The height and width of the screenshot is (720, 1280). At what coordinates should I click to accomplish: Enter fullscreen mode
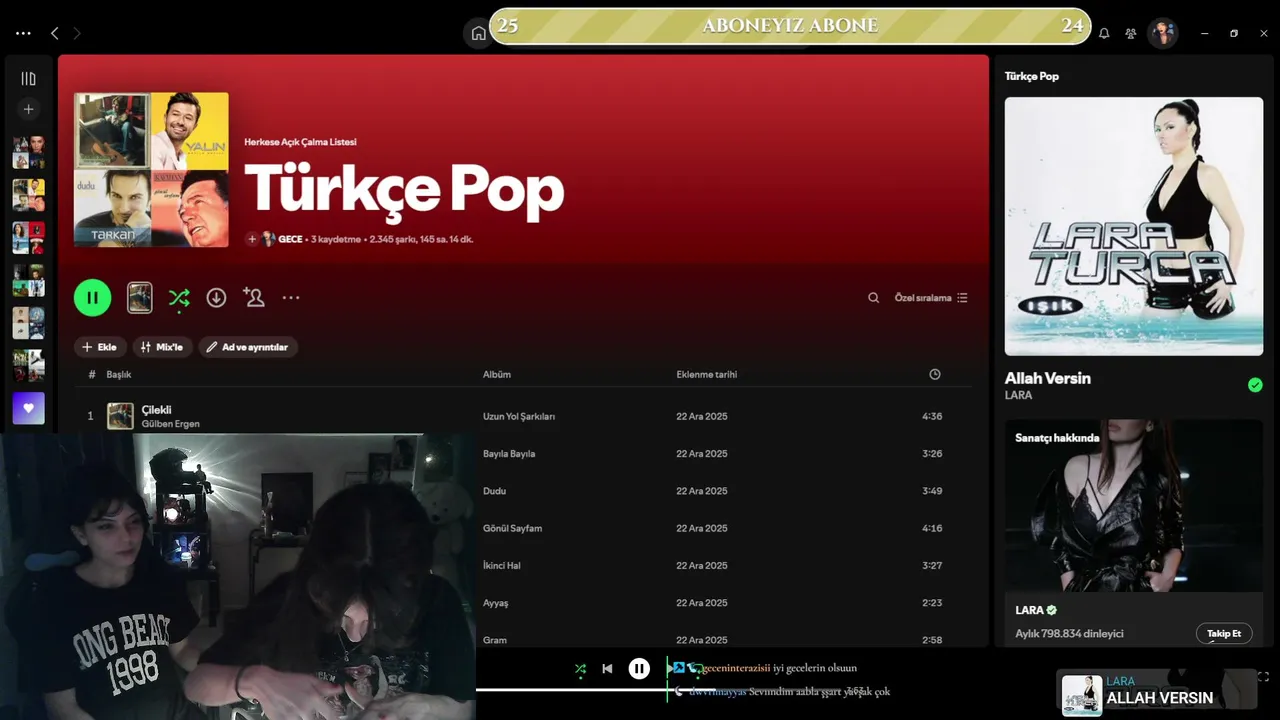1263,677
